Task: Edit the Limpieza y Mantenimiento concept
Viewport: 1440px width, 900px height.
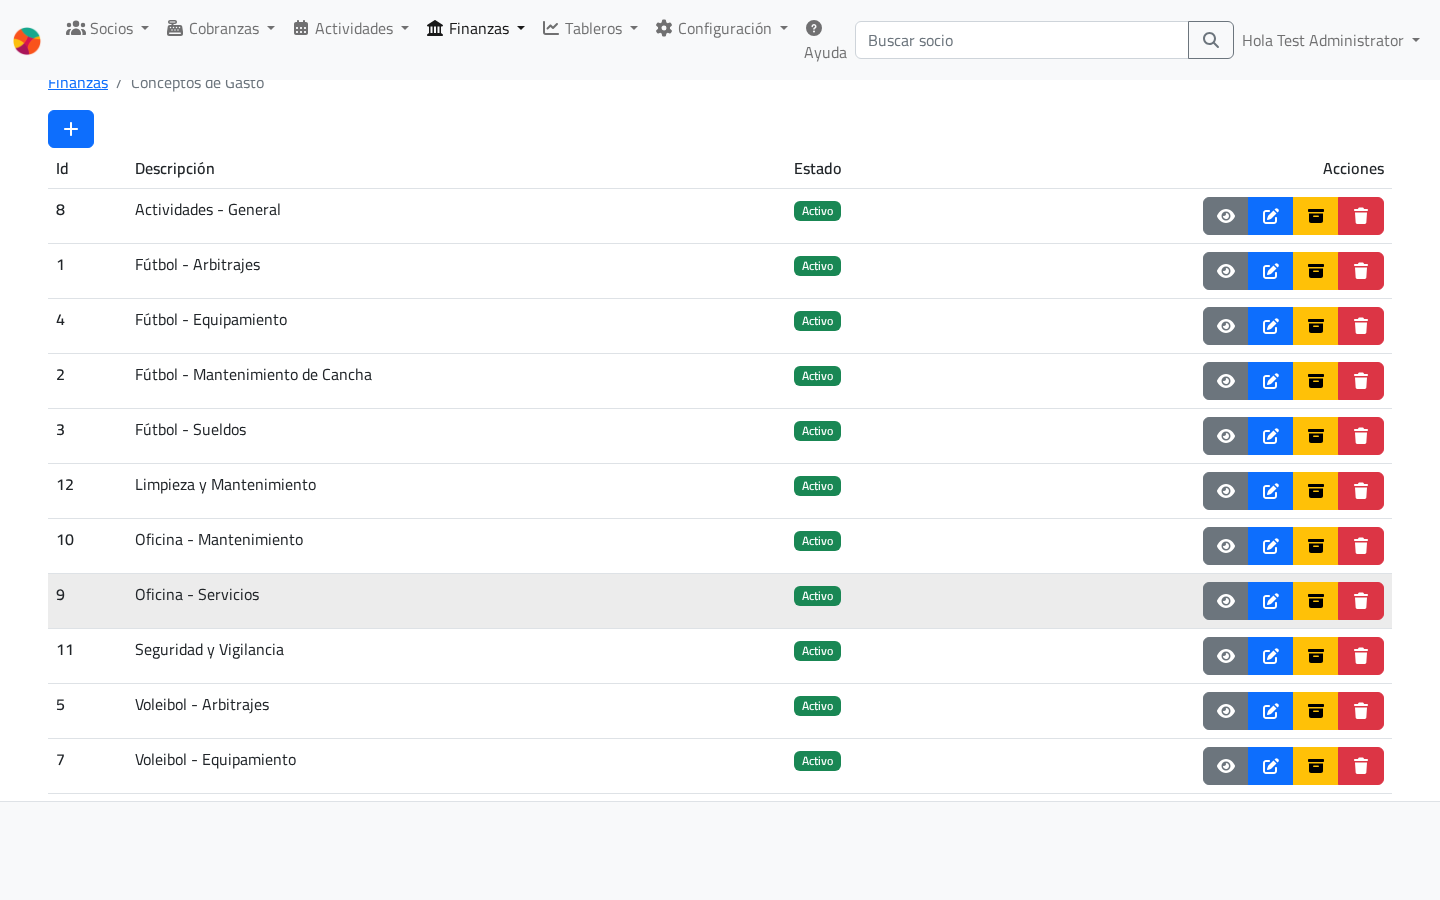Action: (x=1270, y=491)
